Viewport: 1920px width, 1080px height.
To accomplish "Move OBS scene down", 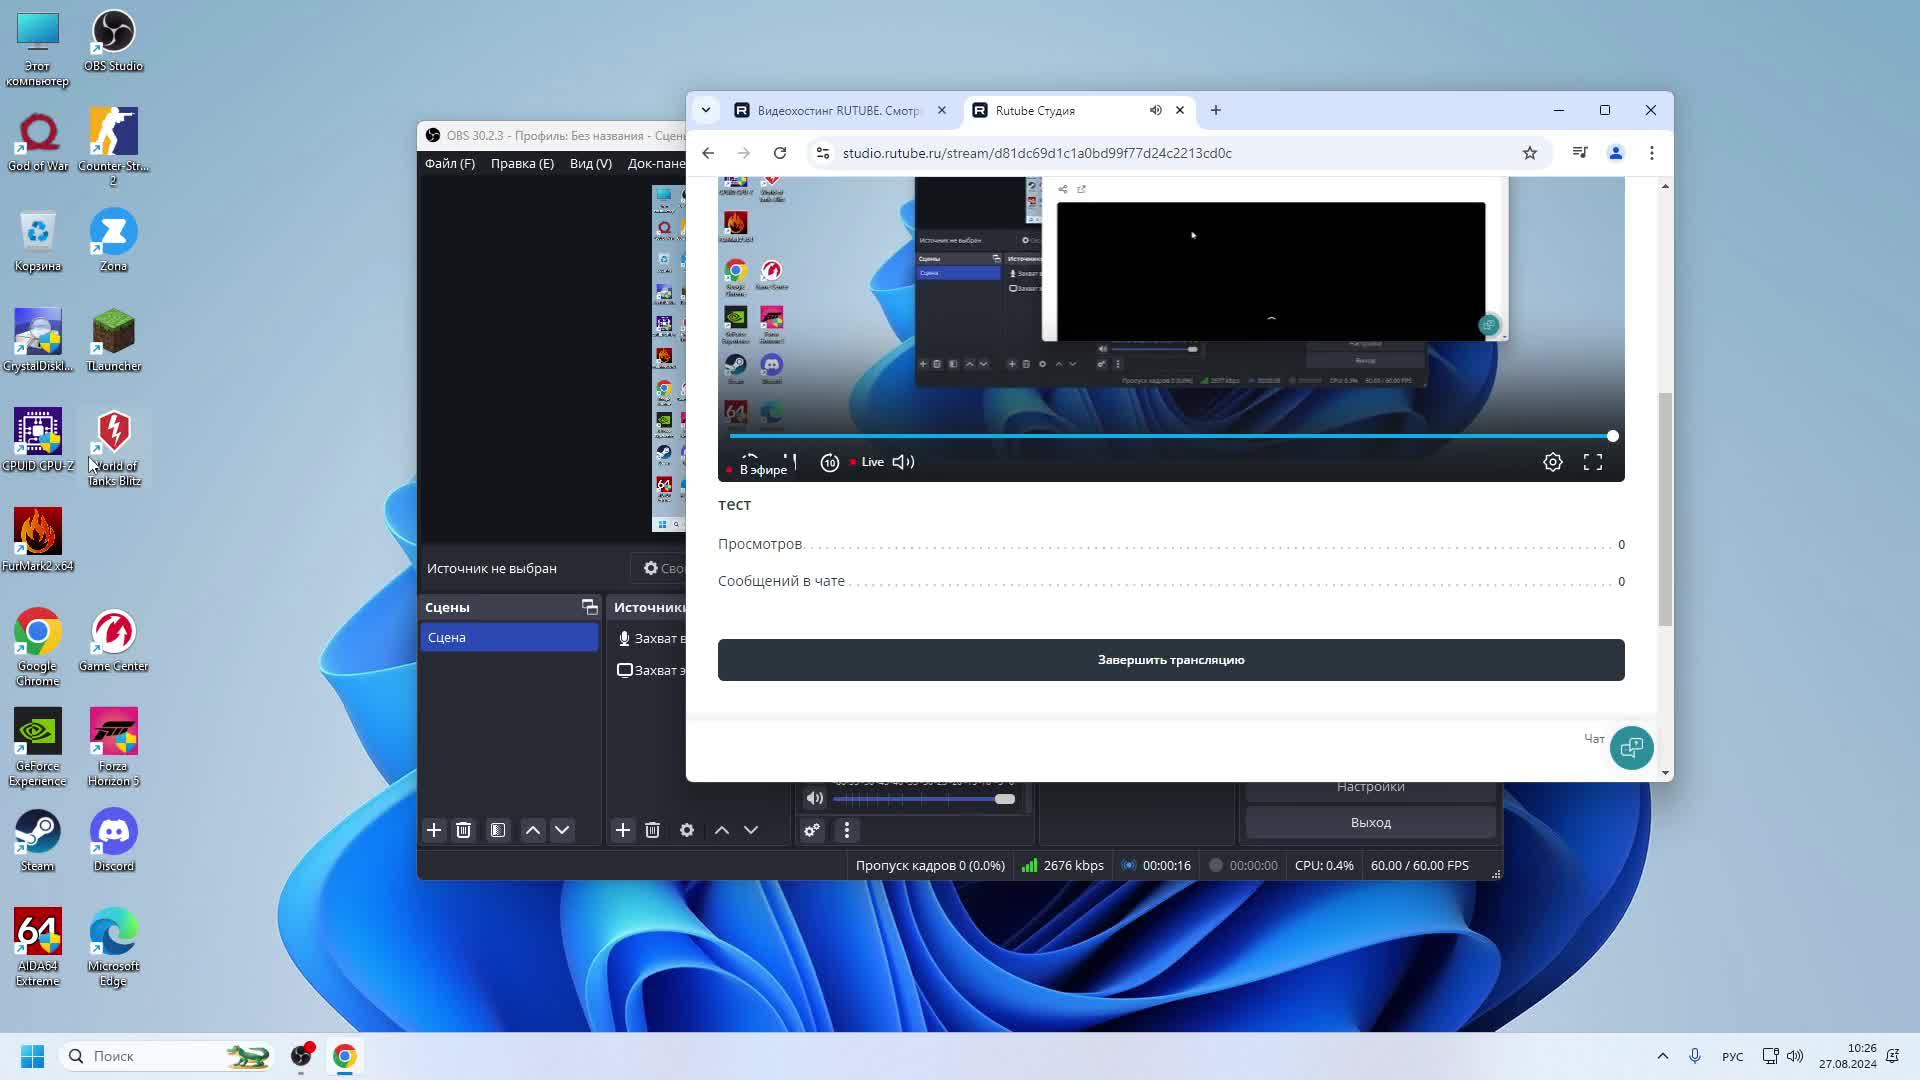I will click(x=562, y=830).
